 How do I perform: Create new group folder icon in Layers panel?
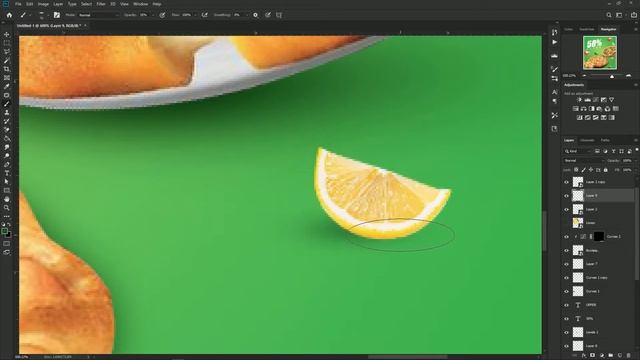(x=611, y=356)
